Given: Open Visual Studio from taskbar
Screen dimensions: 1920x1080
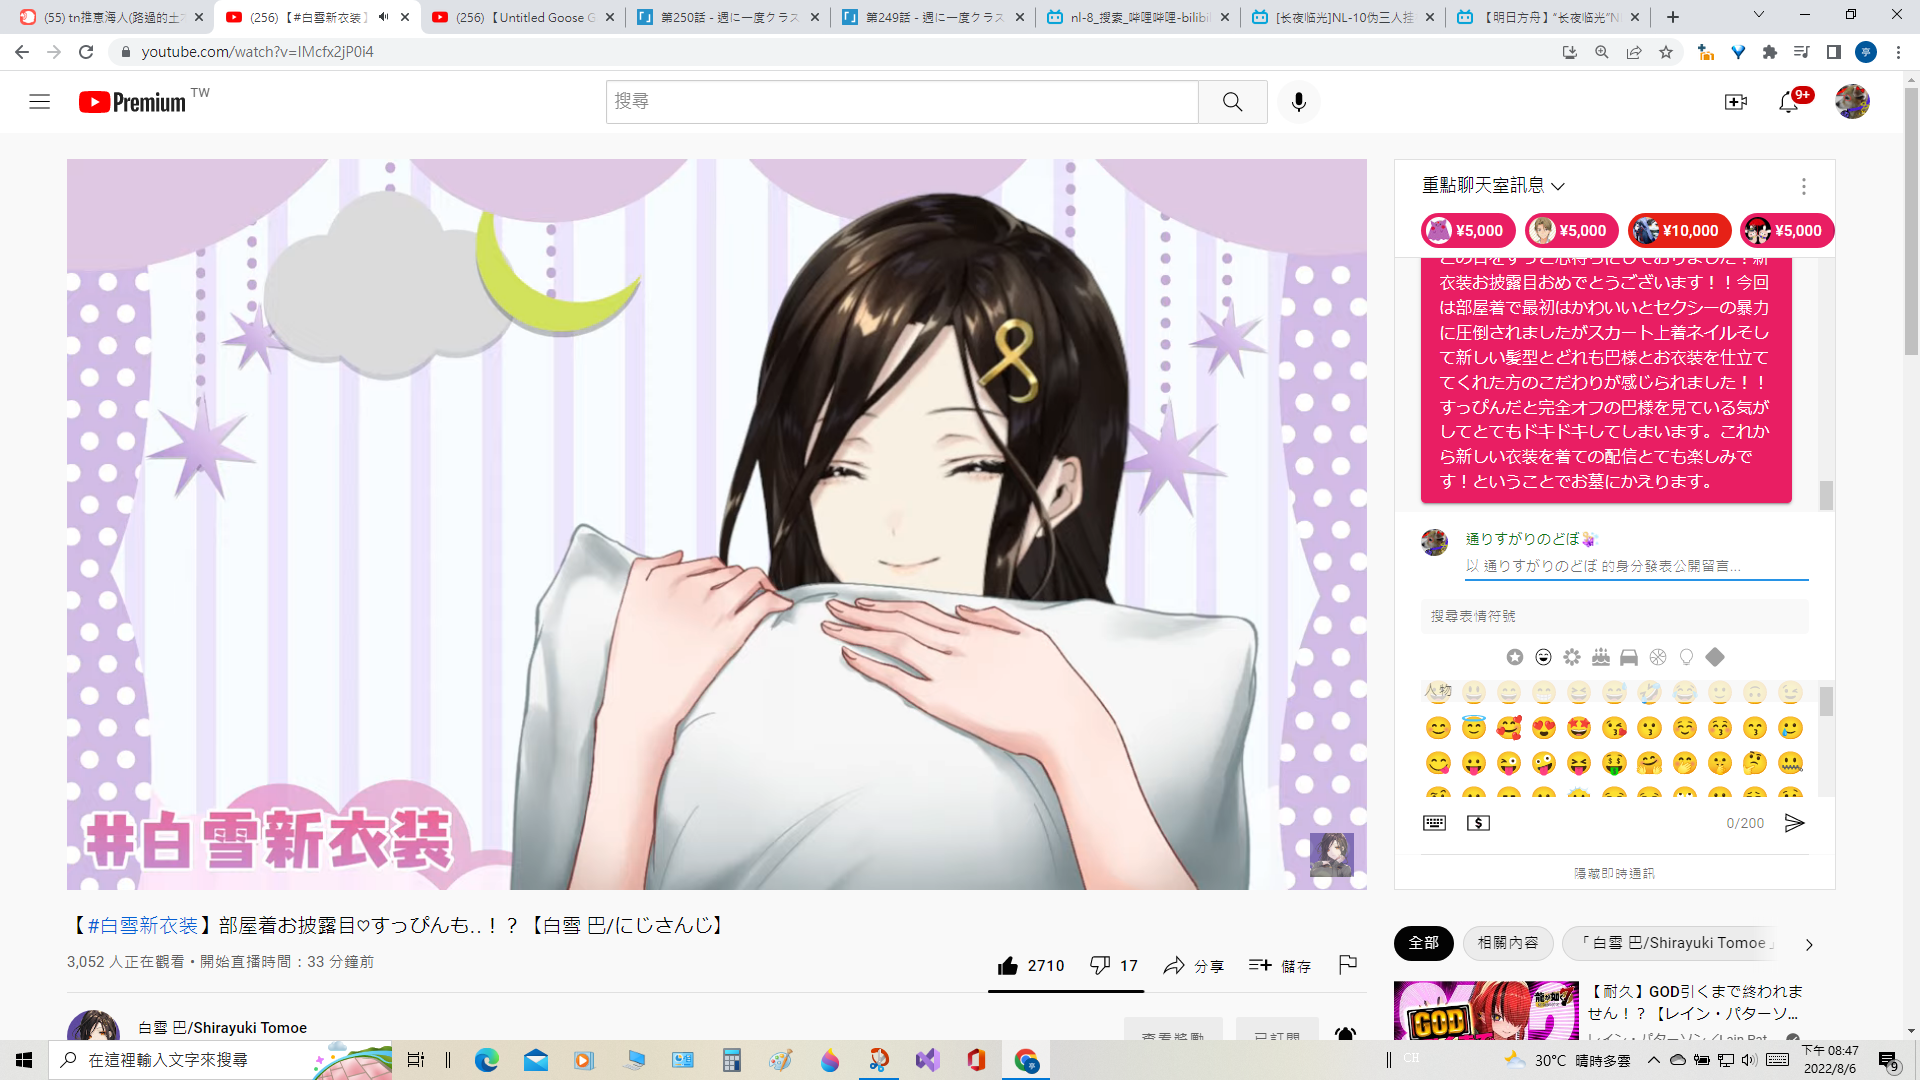Looking at the screenshot, I should pyautogui.click(x=928, y=1060).
